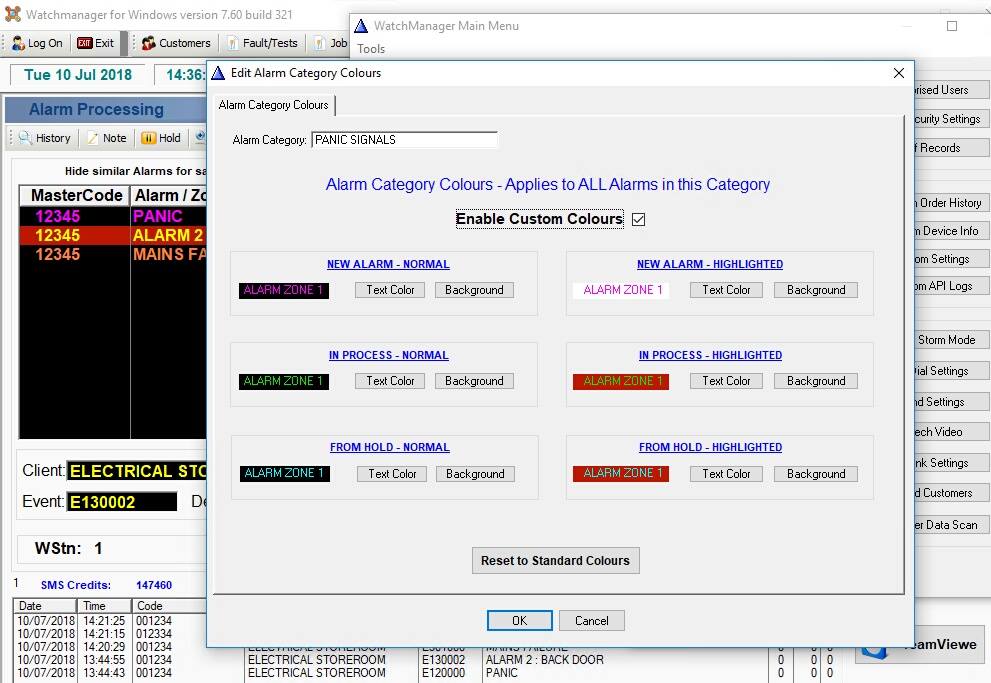The height and width of the screenshot is (683, 991).
Task: Click the Note toolbar icon
Action: point(107,138)
